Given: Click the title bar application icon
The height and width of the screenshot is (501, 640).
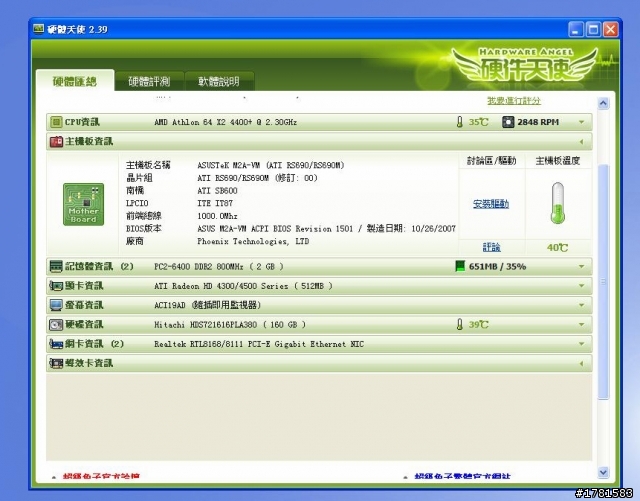Looking at the screenshot, I should 39,29.
